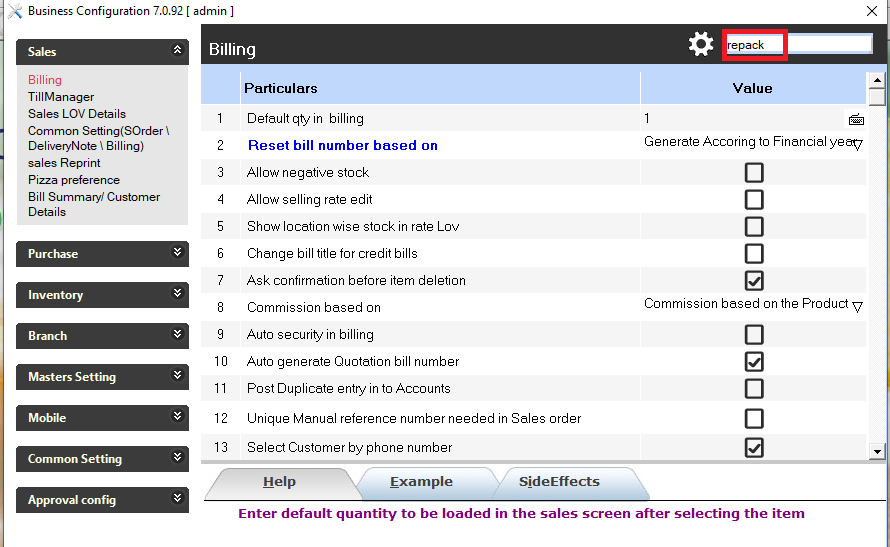Open the SideEffects tab
The height and width of the screenshot is (547, 890).
559,482
